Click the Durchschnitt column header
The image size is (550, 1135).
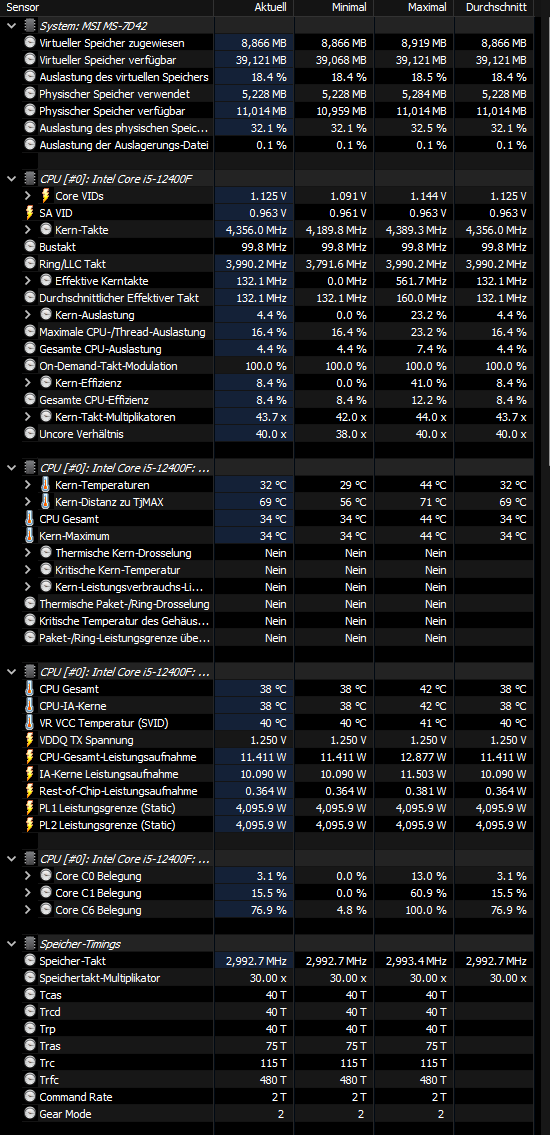(494, 7)
